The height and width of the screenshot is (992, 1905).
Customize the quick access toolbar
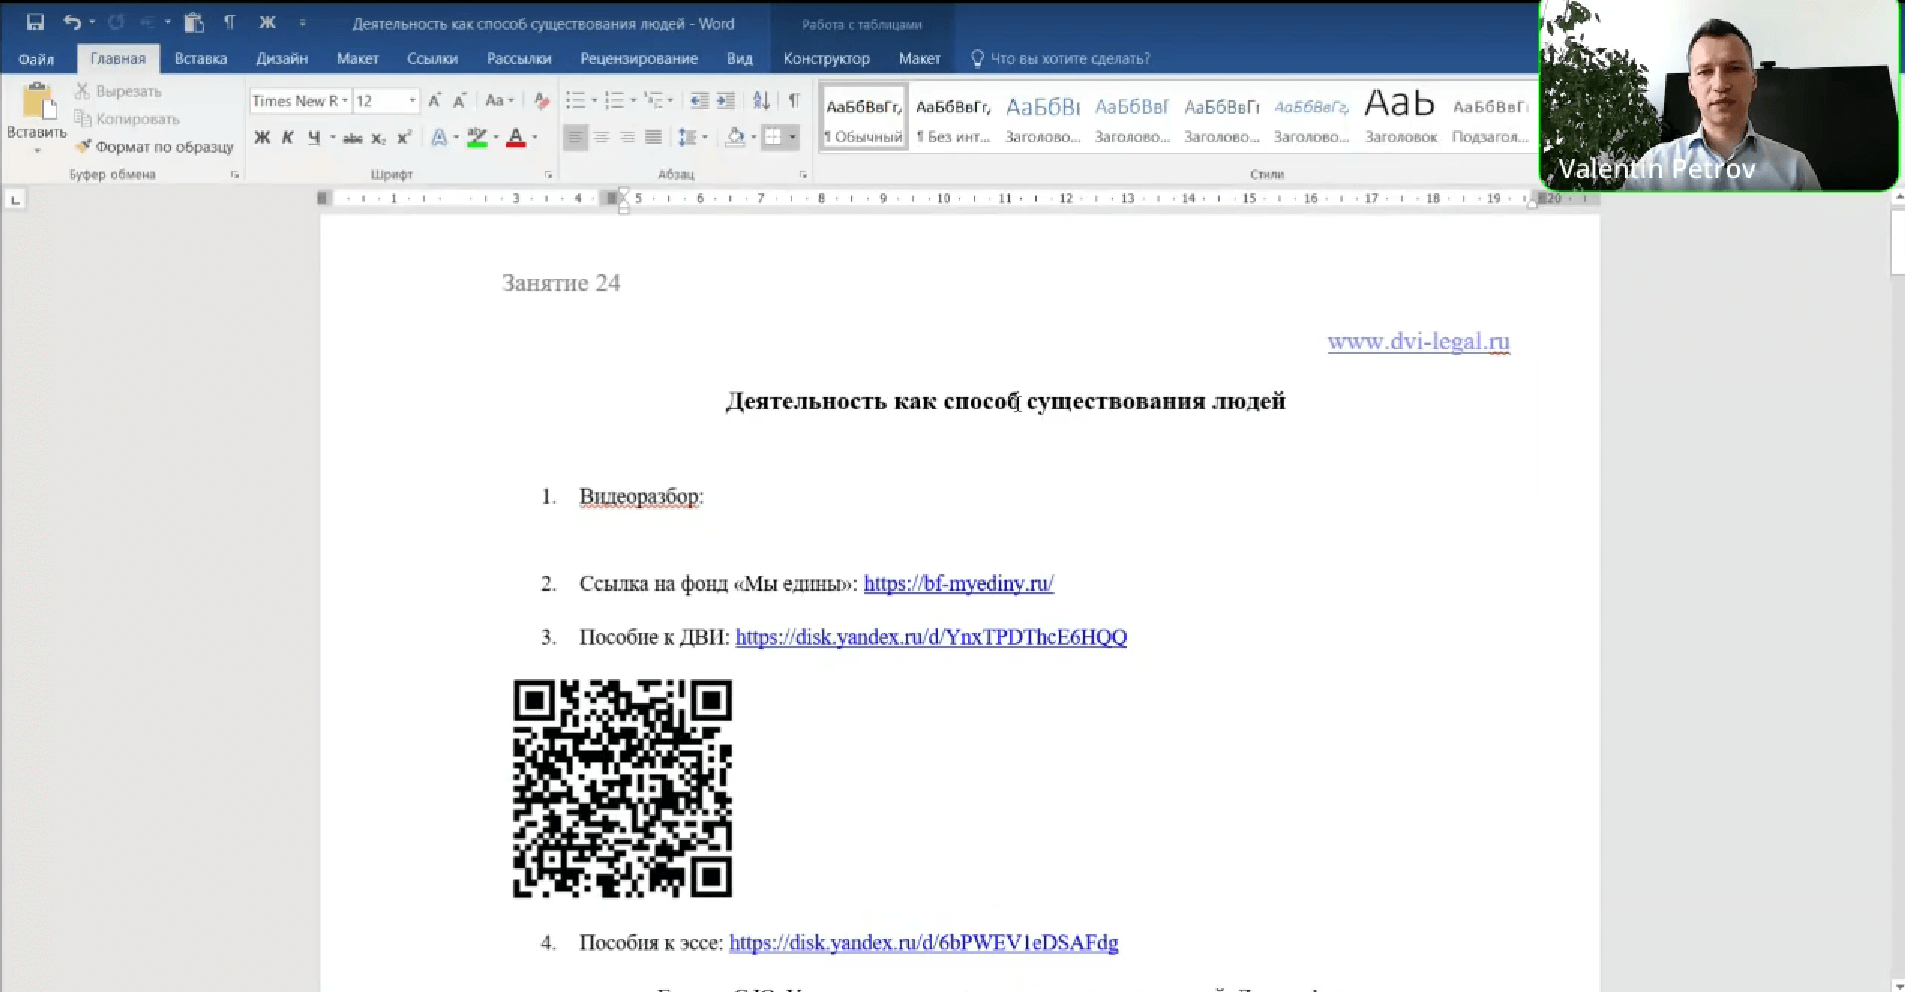point(302,22)
